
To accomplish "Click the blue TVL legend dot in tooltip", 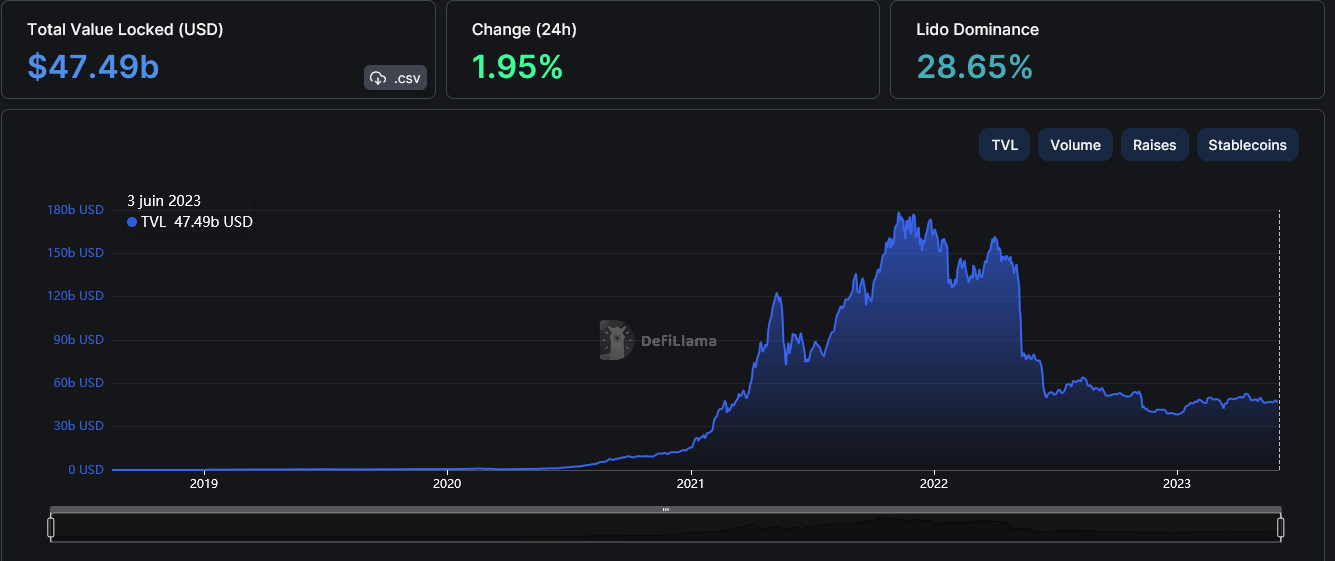I will (132, 222).
